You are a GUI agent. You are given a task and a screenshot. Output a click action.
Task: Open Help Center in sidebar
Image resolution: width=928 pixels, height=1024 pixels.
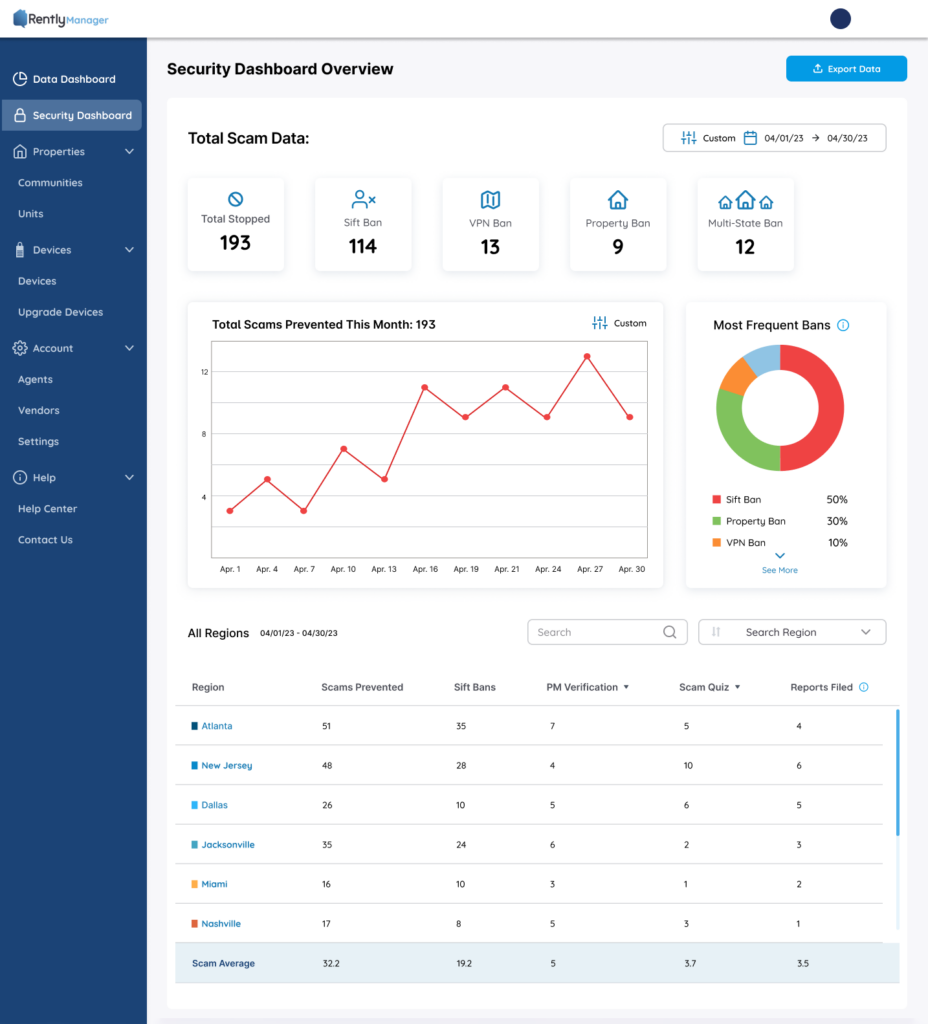coord(48,509)
